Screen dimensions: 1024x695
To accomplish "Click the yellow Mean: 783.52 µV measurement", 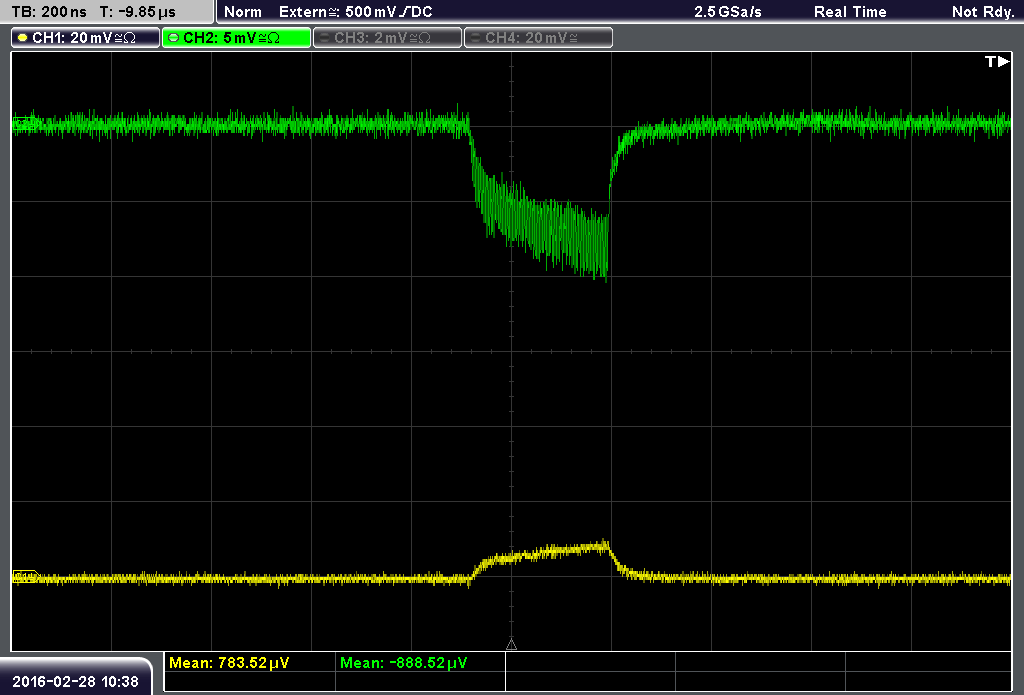I will (229, 662).
